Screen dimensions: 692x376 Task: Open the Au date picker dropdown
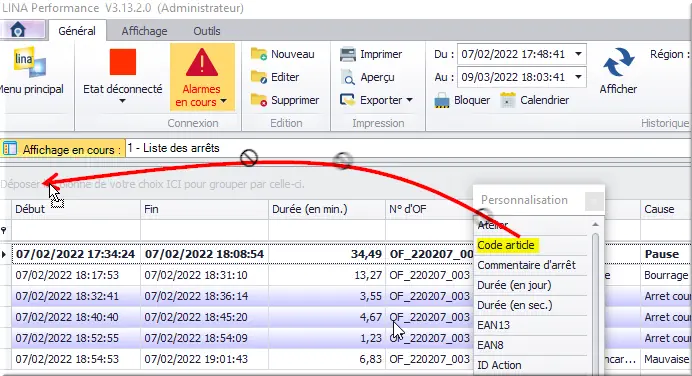tap(578, 77)
